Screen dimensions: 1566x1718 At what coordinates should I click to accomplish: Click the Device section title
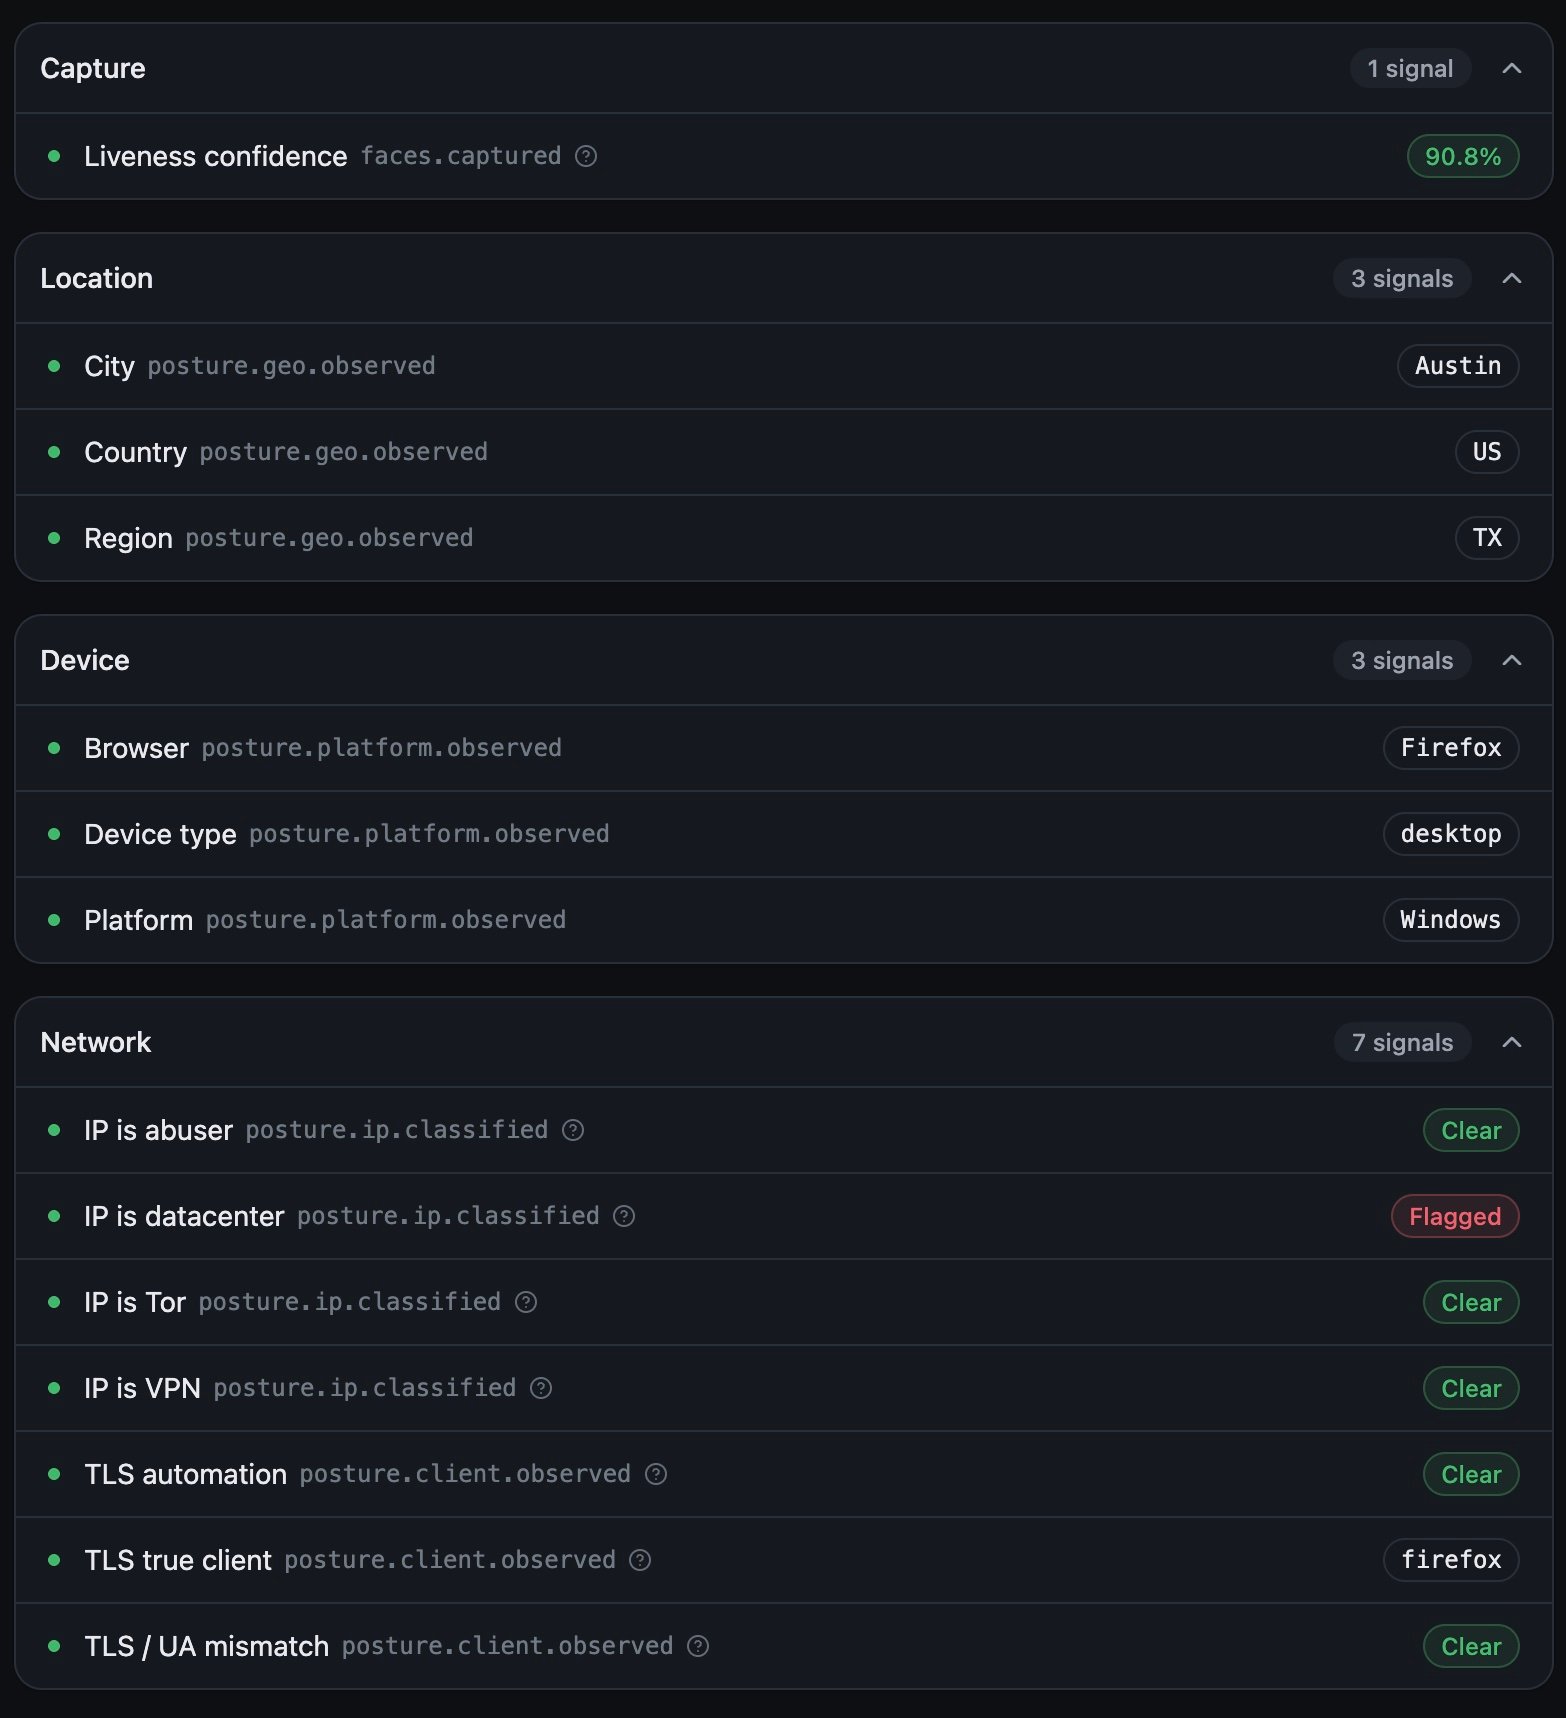click(85, 660)
